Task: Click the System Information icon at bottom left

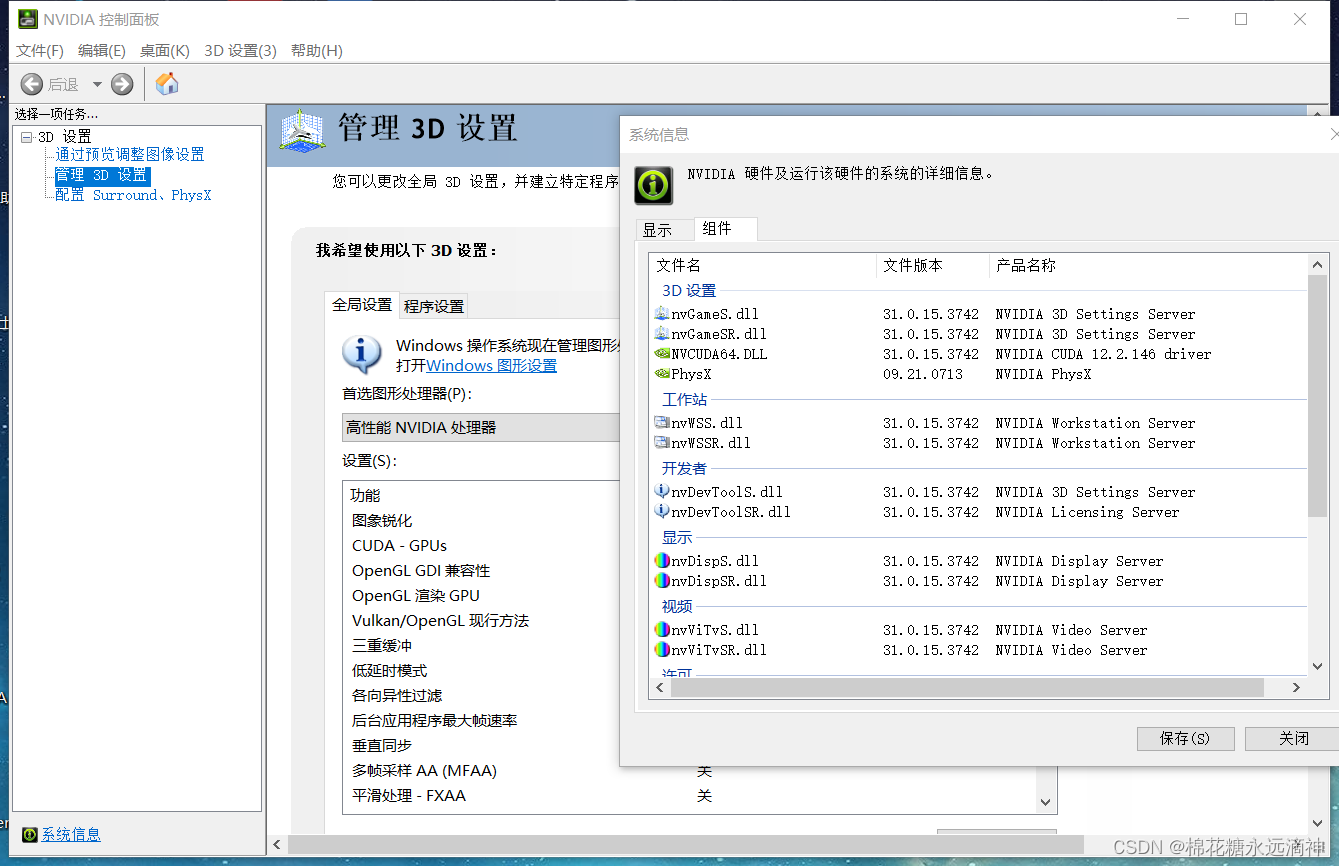Action: 30,834
